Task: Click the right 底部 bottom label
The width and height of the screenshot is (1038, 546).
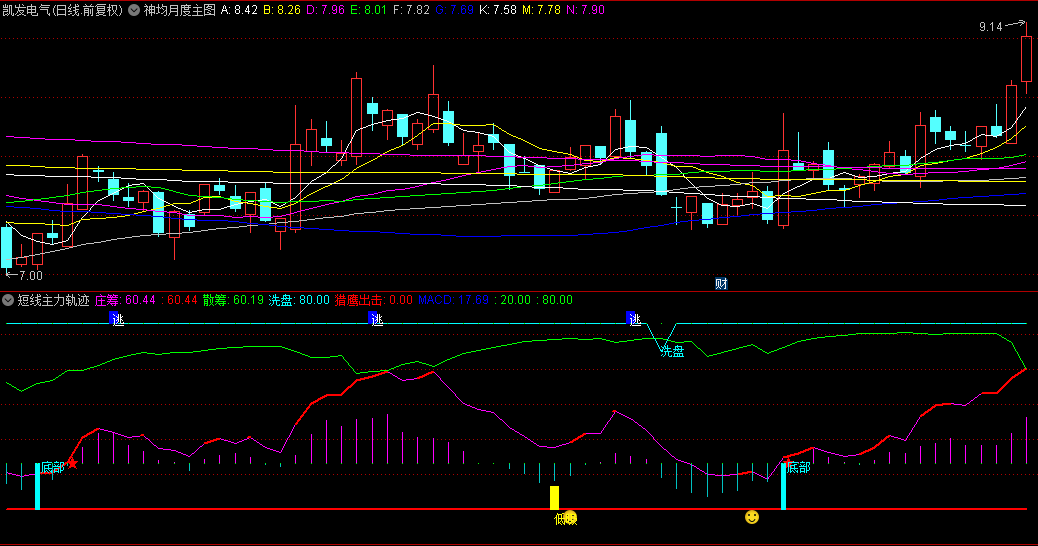Action: [x=798, y=467]
